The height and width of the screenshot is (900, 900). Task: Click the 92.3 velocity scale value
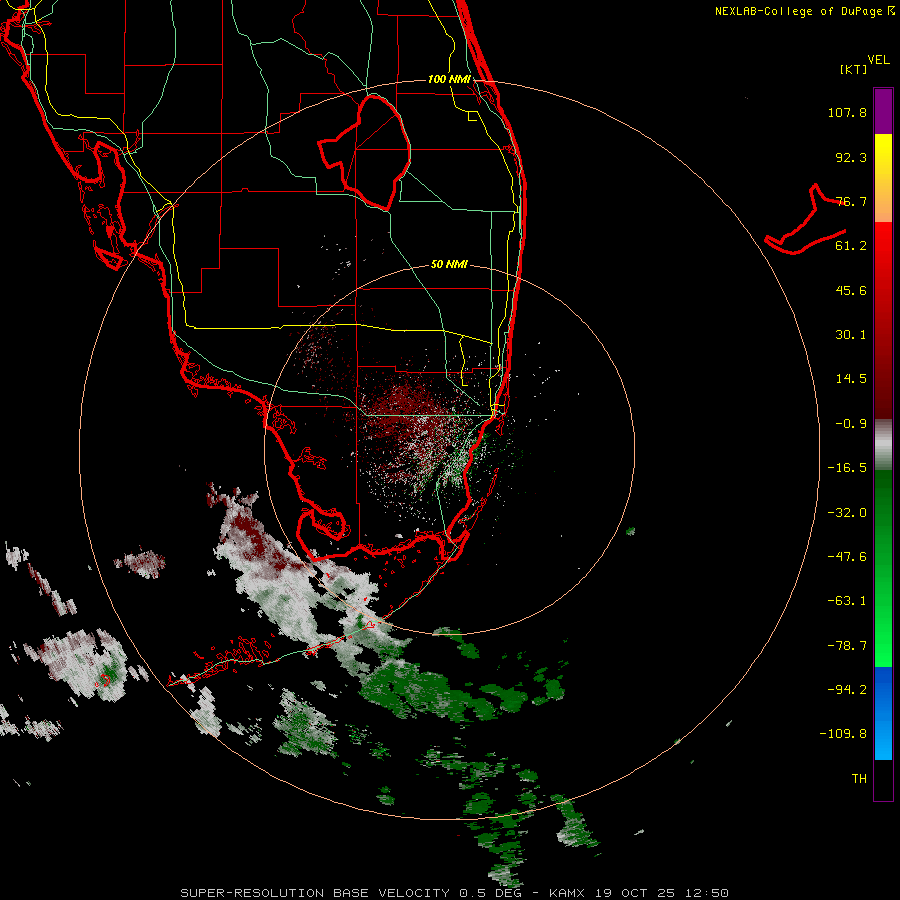[851, 157]
